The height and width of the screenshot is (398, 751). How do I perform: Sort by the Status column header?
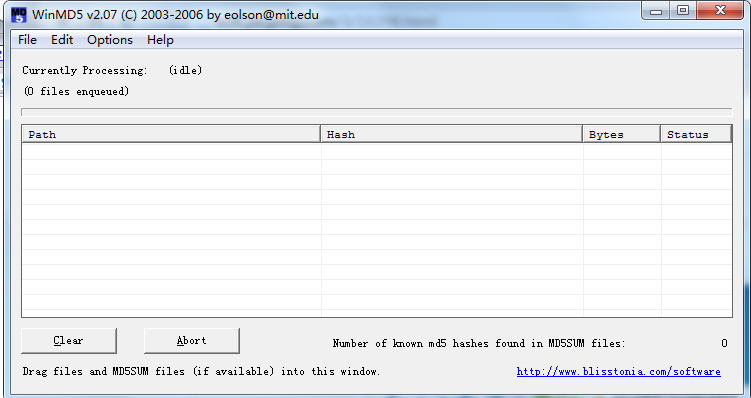[696, 134]
